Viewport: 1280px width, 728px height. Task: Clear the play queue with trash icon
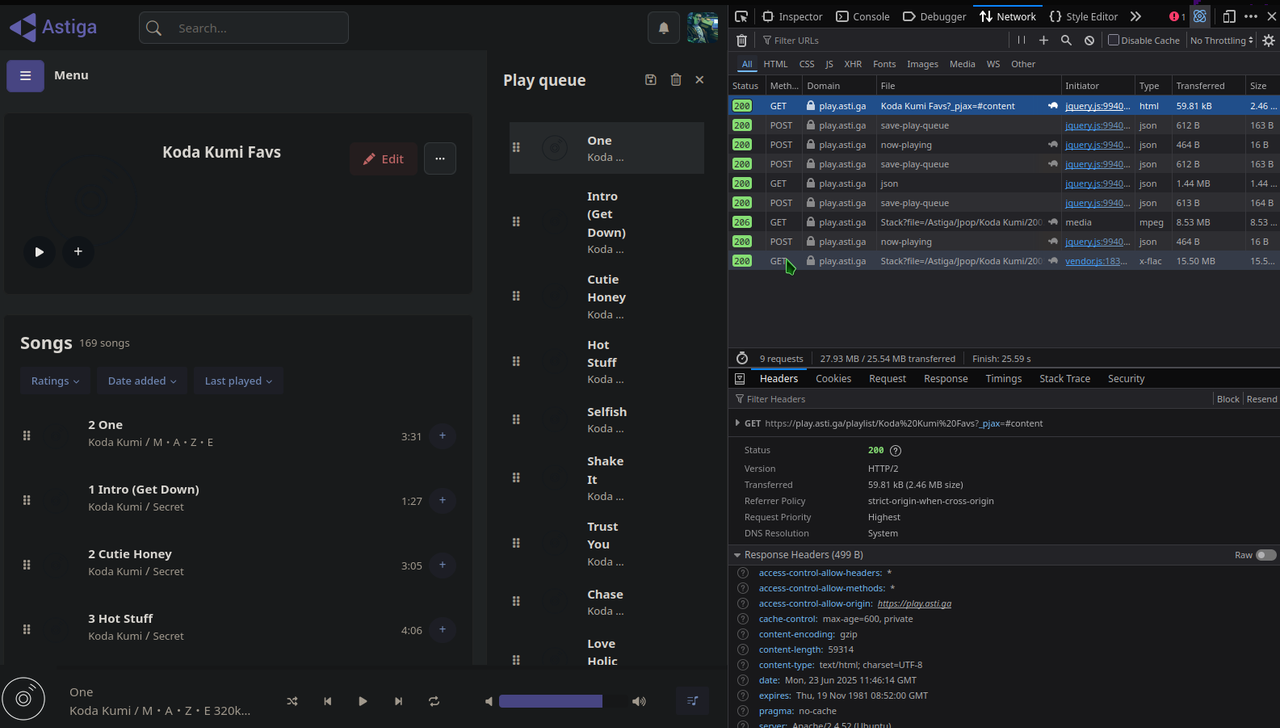pyautogui.click(x=676, y=80)
